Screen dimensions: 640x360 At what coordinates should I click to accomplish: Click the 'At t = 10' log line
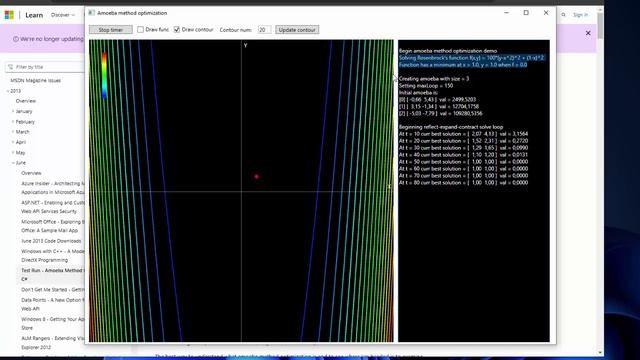[463, 134]
